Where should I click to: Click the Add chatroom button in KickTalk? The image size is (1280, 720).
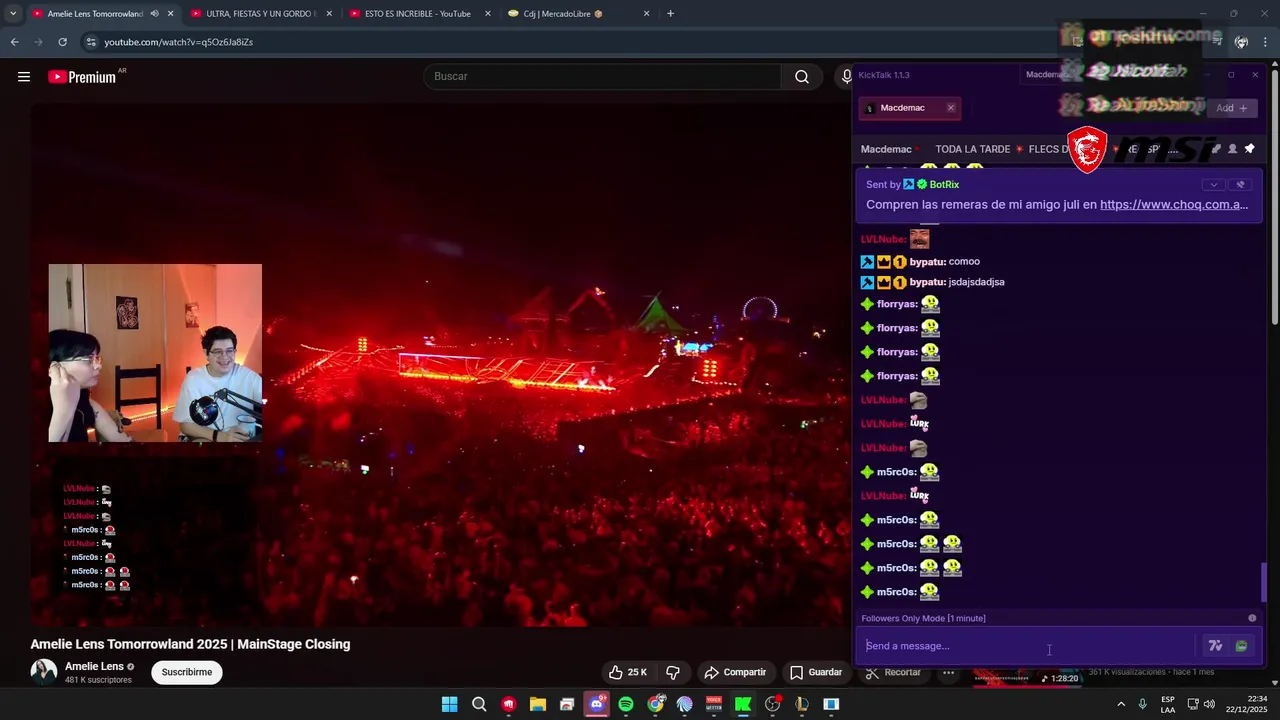[x=1231, y=108]
